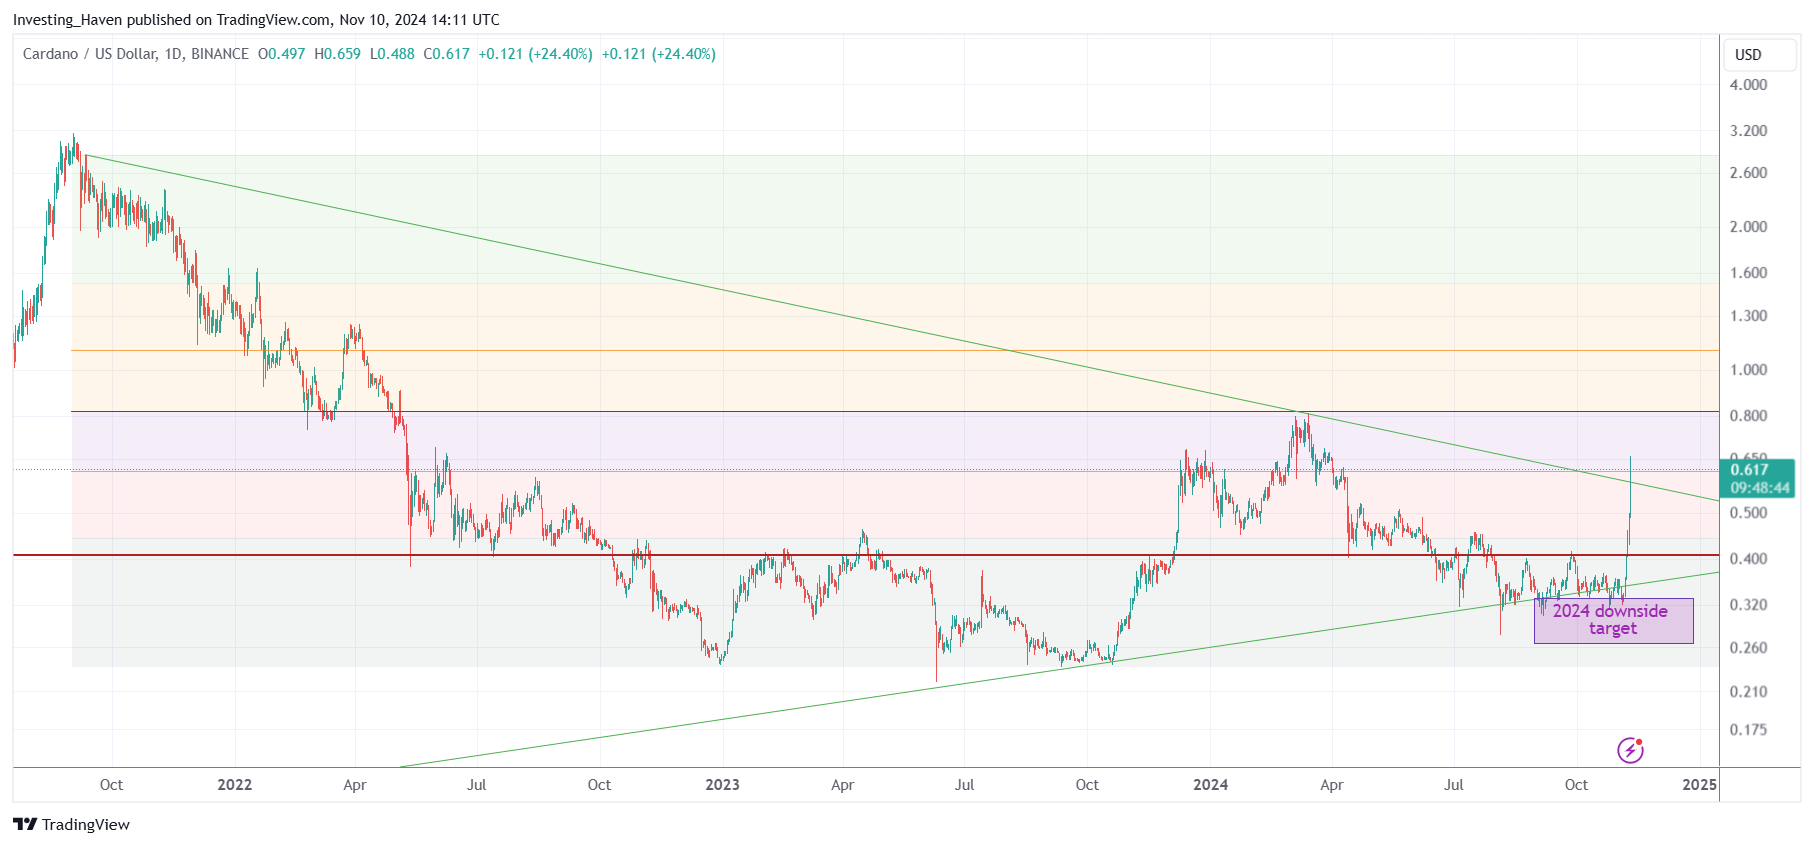Click the 2022 year label on time axis
This screenshot has width=1814, height=846.
235,785
